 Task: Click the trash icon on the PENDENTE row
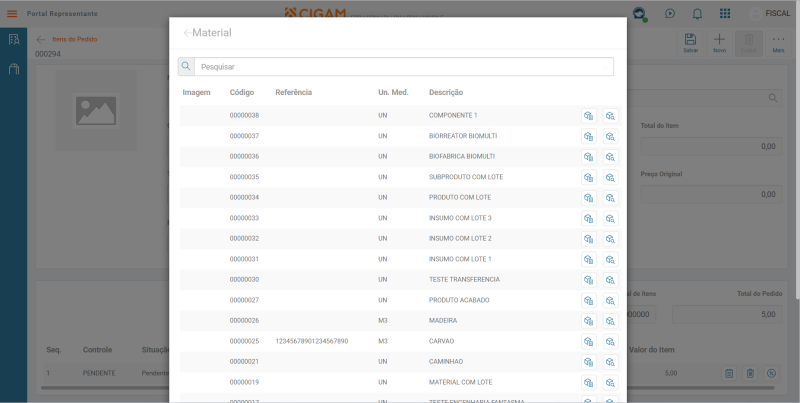[750, 373]
